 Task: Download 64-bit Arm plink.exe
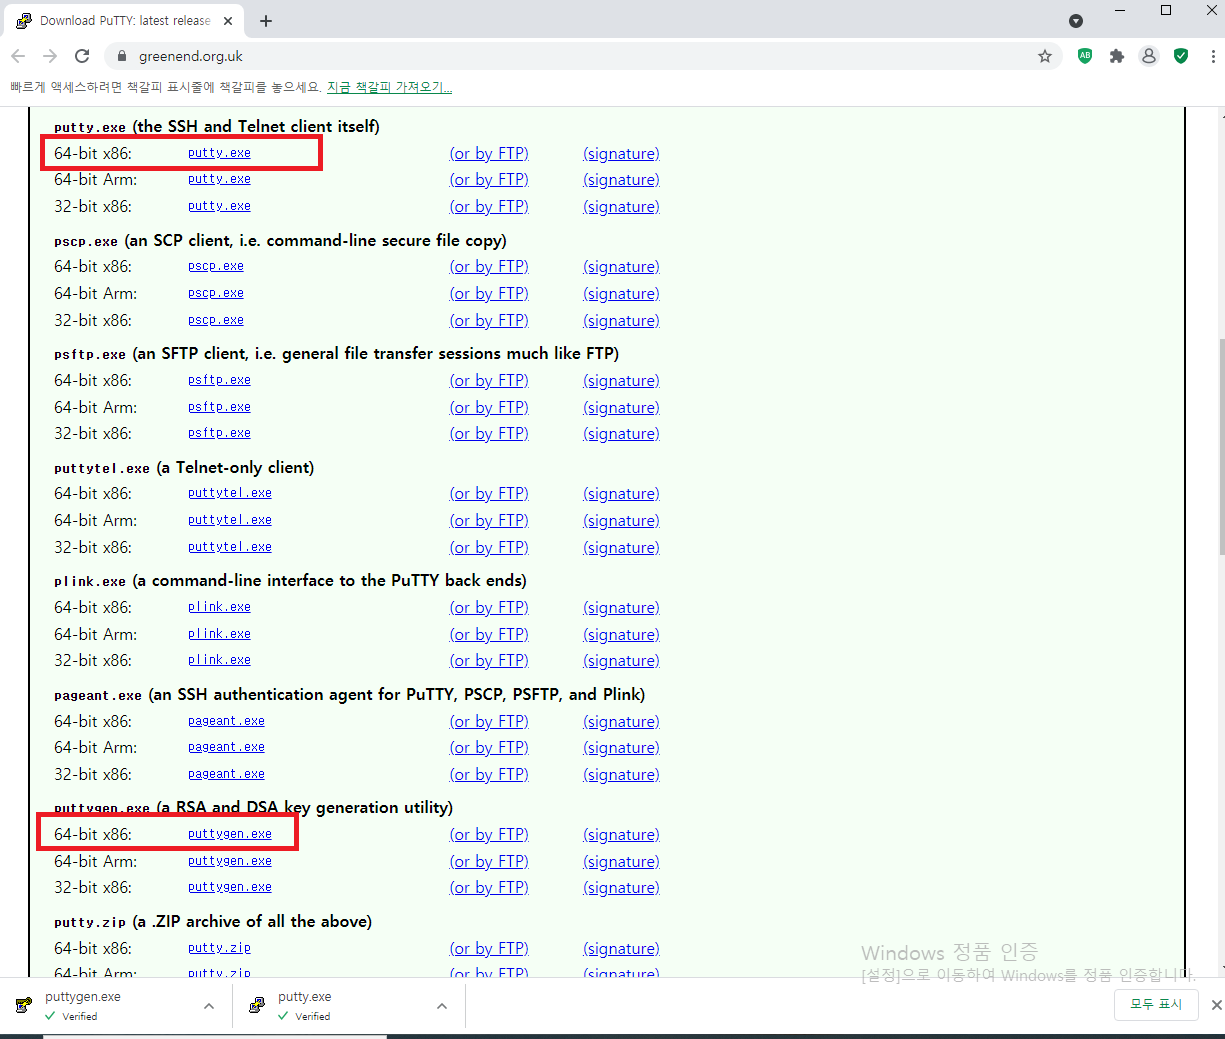(x=219, y=634)
